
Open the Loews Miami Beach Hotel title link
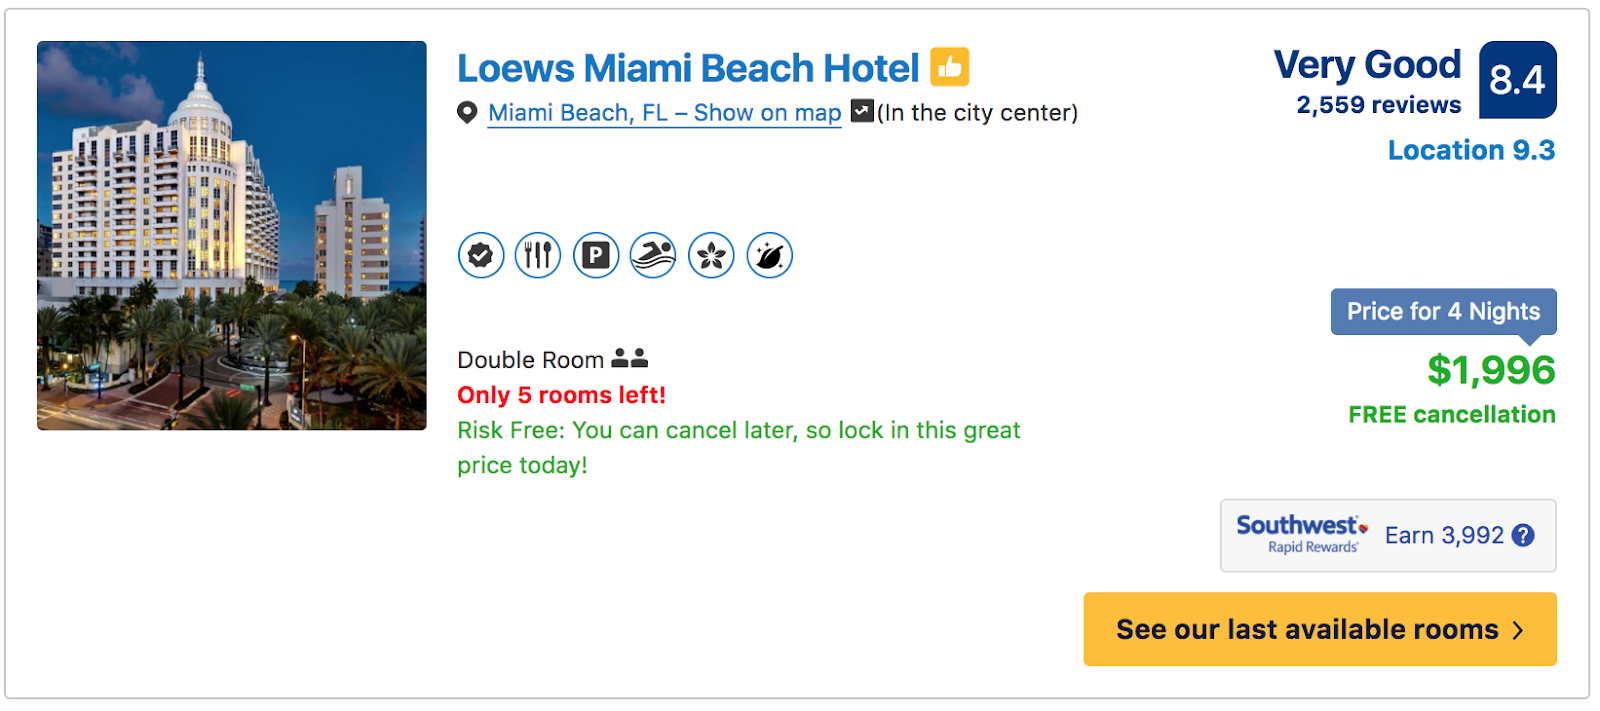tap(688, 68)
